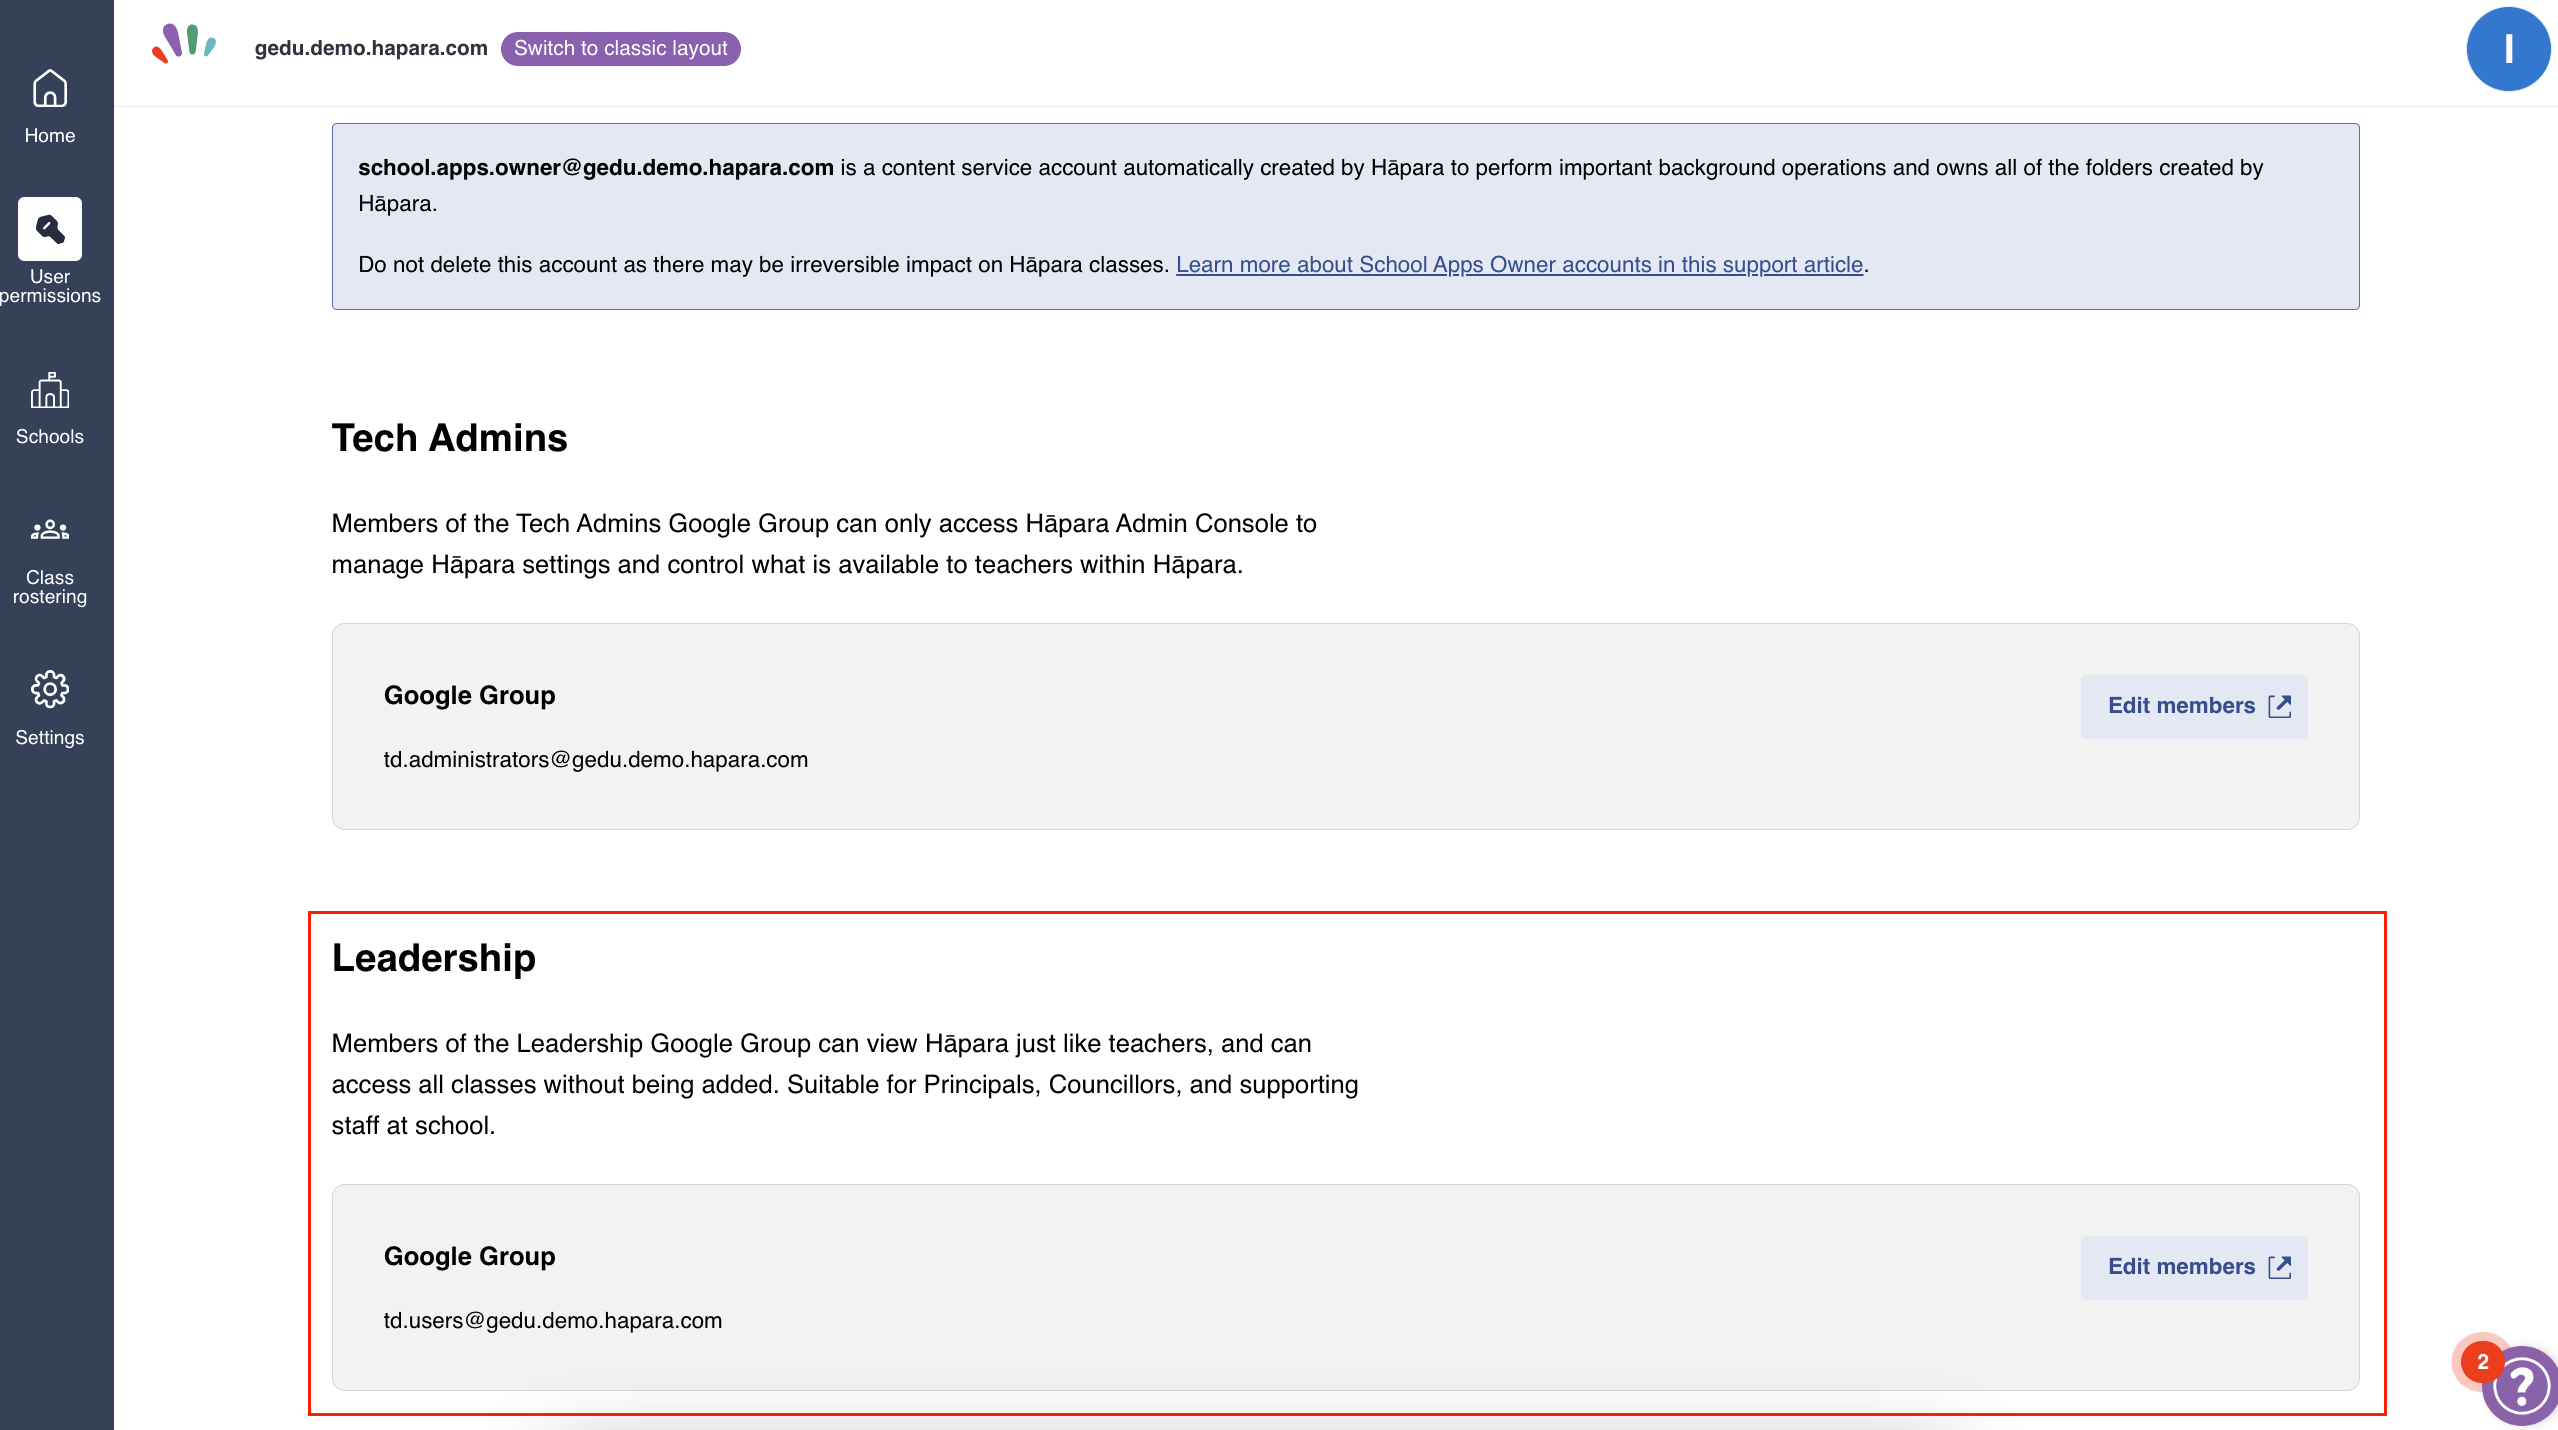Switch to classic layout
2558x1430 pixels.
620,48
